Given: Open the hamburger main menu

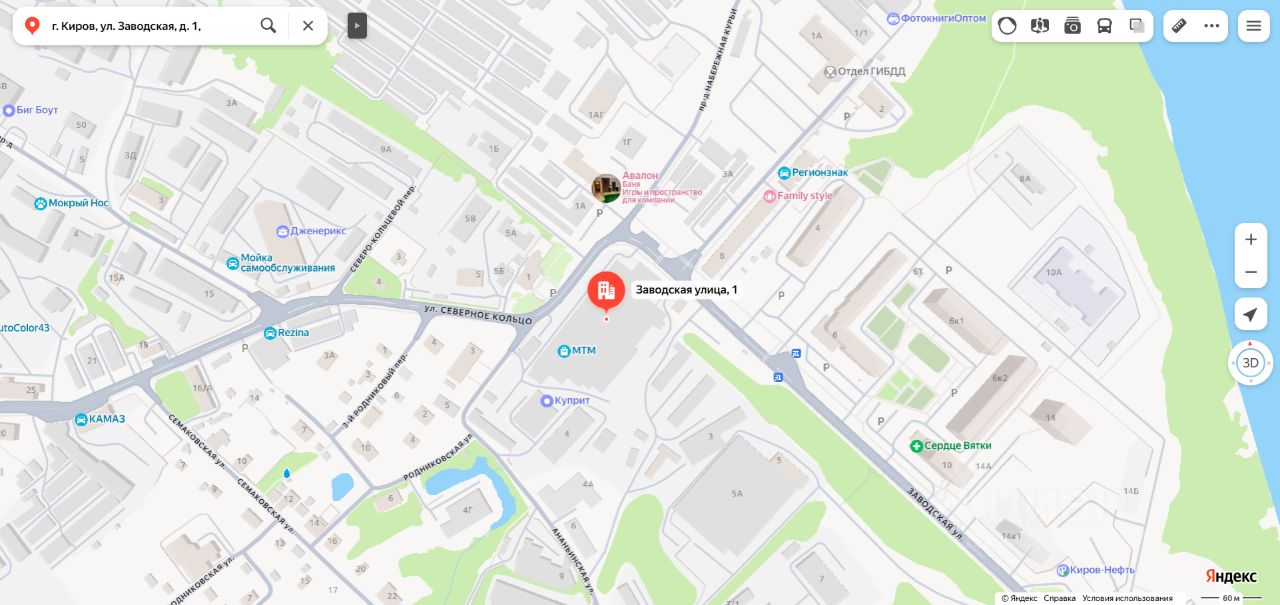Looking at the screenshot, I should [x=1253, y=26].
